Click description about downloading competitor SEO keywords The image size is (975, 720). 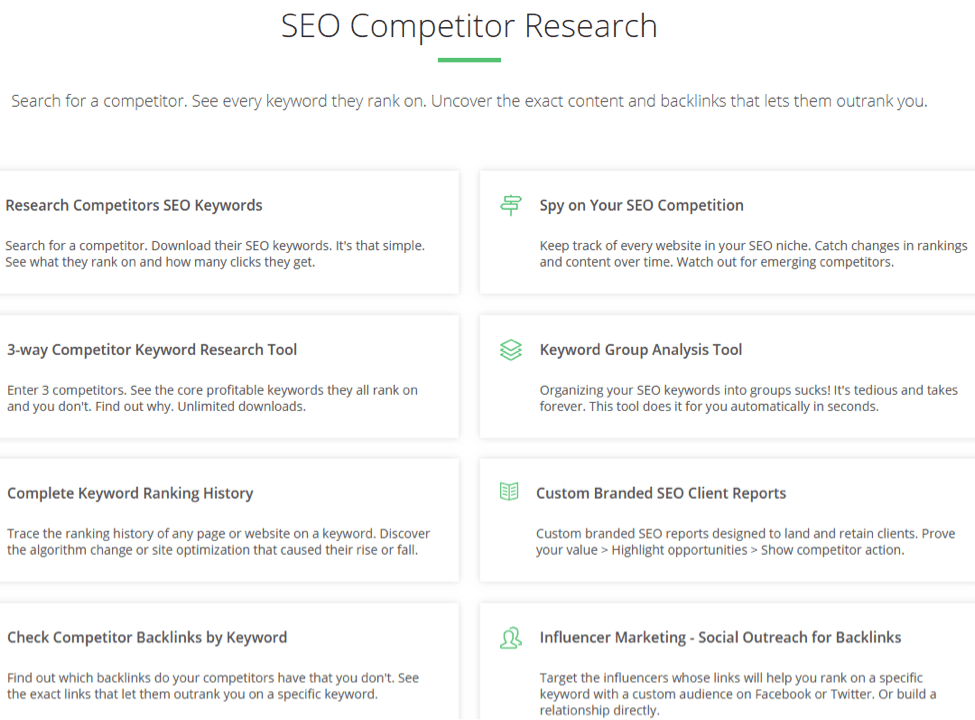pyautogui.click(x=215, y=254)
